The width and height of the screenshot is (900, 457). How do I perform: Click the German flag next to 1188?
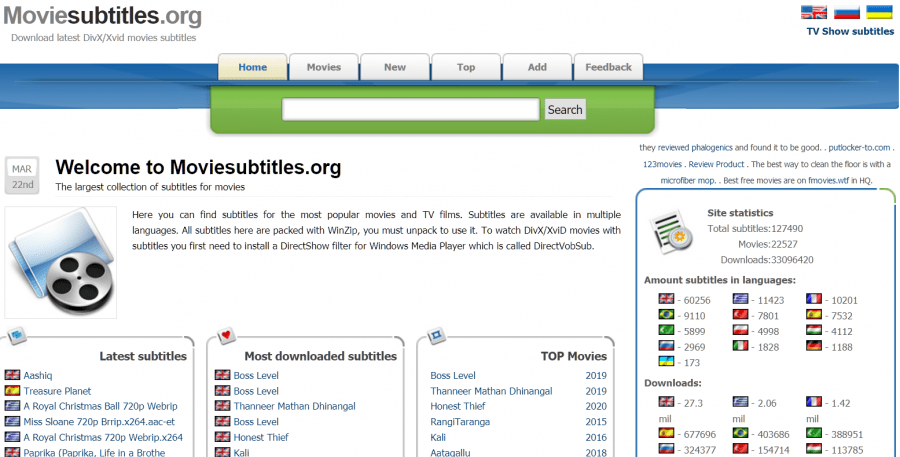tap(814, 346)
